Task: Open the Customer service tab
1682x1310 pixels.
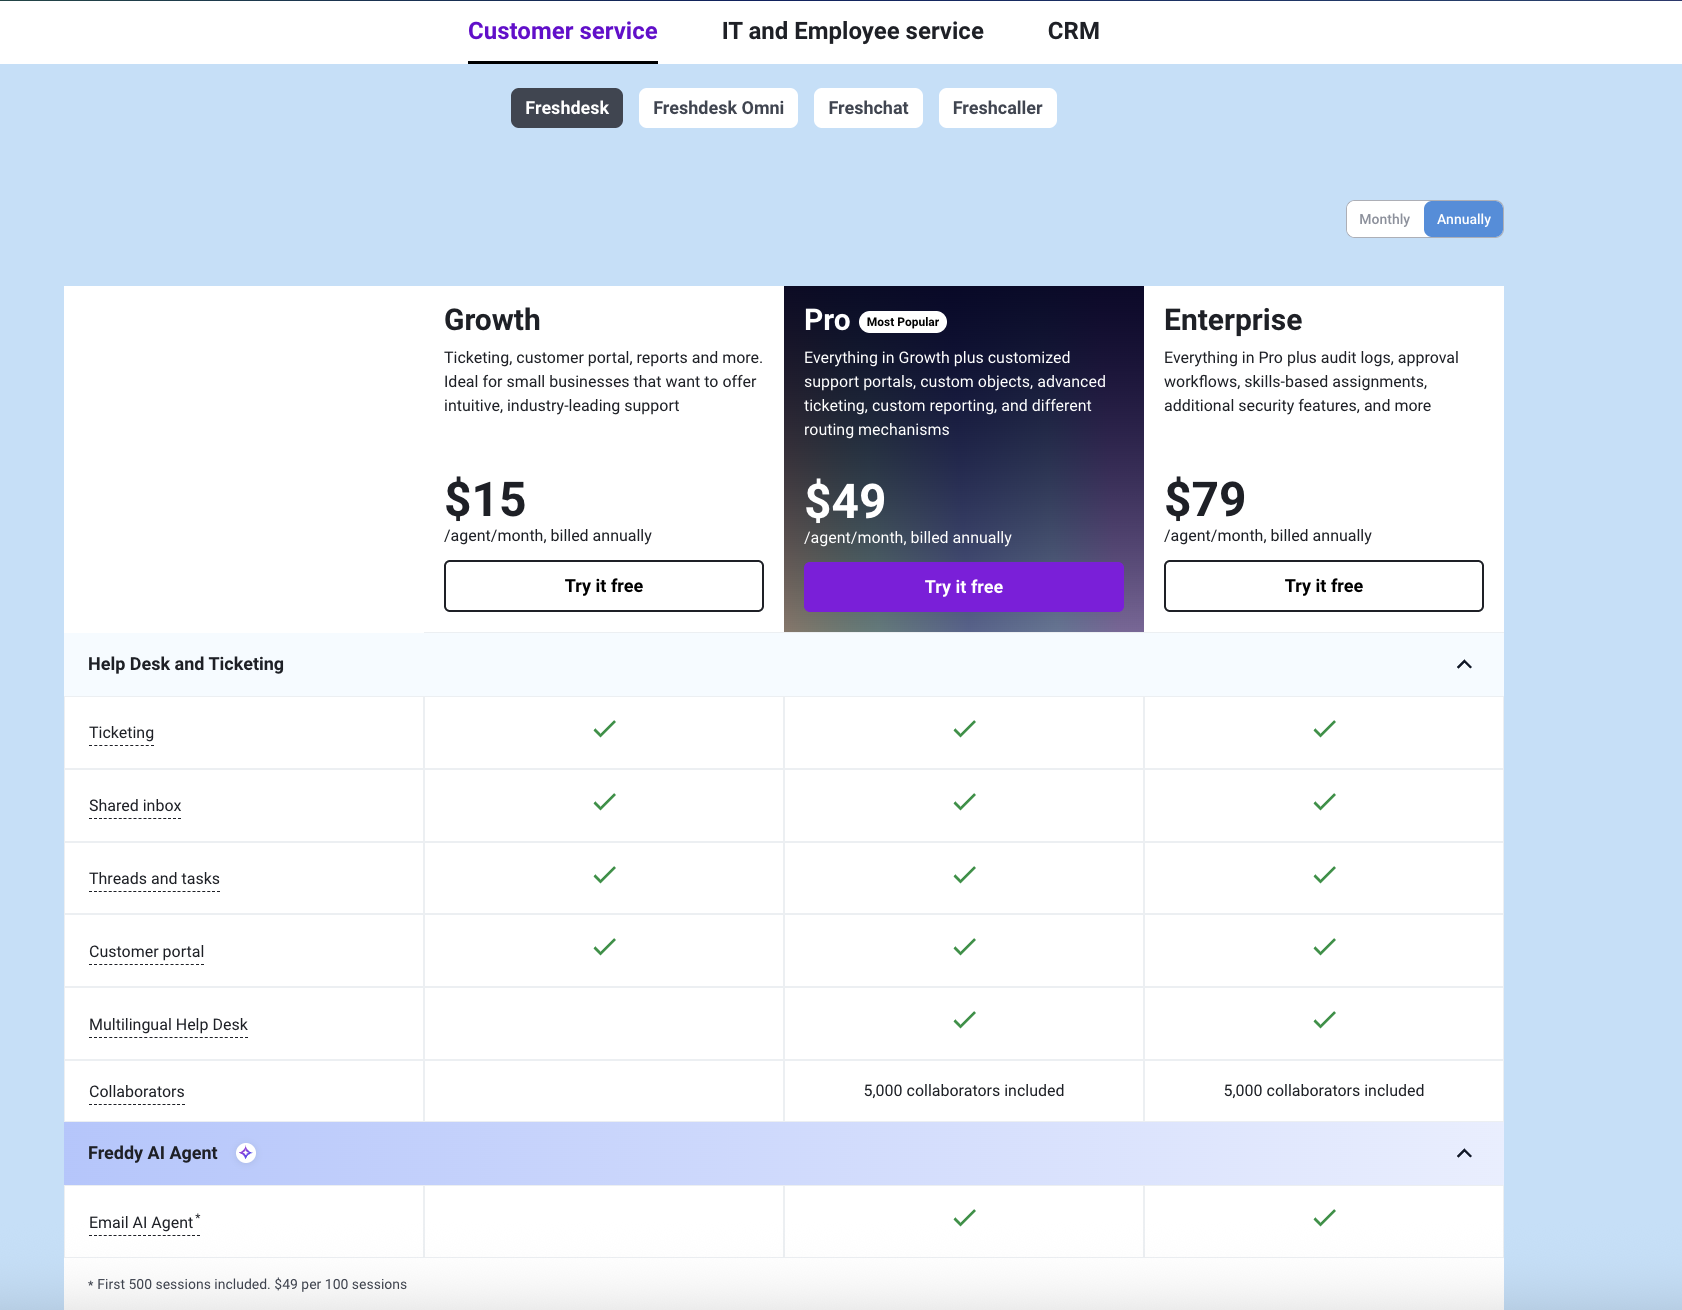Action: point(563,31)
